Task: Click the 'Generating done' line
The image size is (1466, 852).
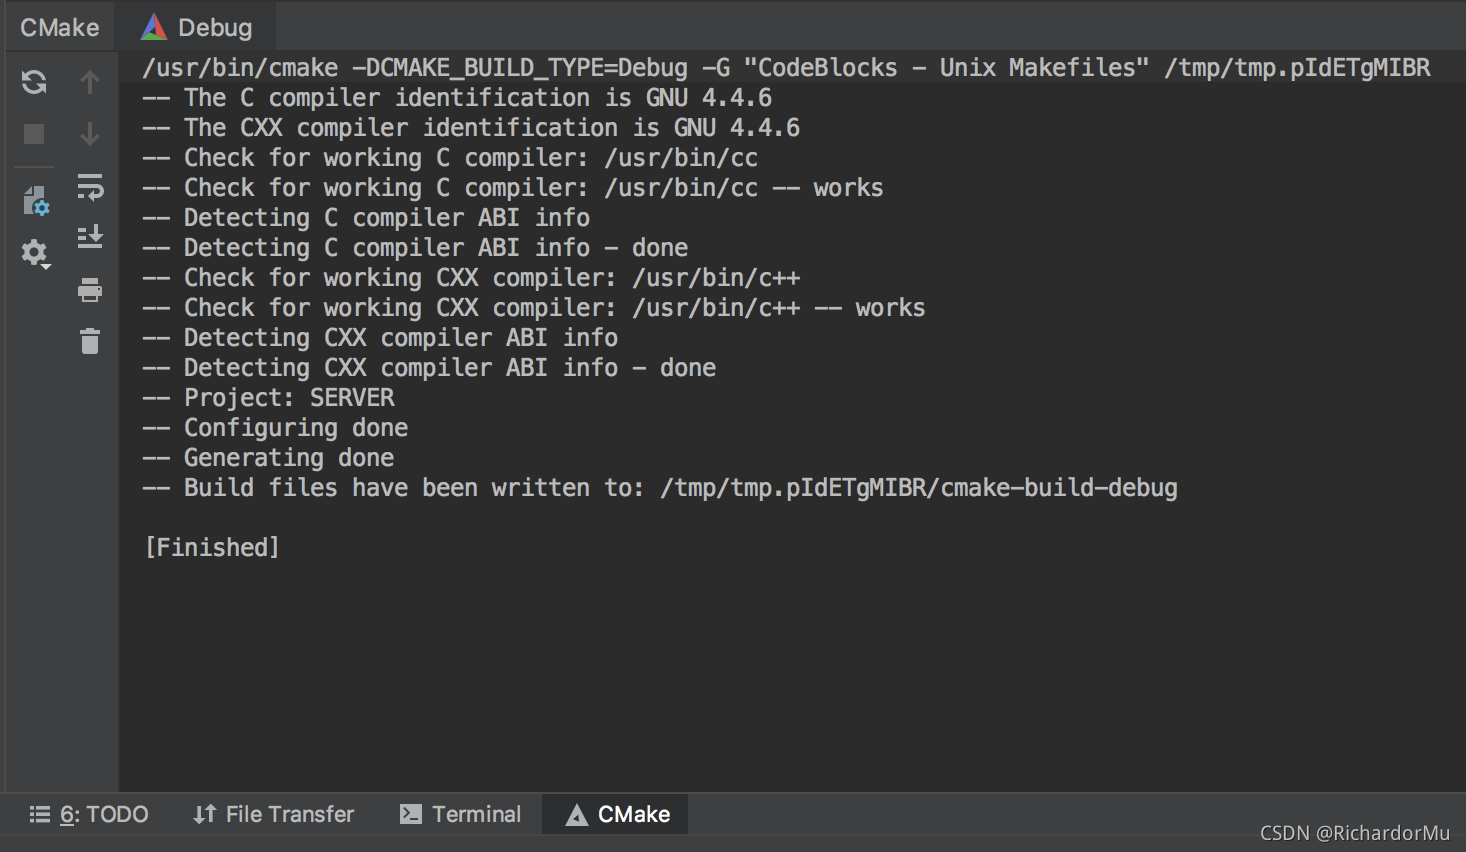Action: (x=268, y=457)
